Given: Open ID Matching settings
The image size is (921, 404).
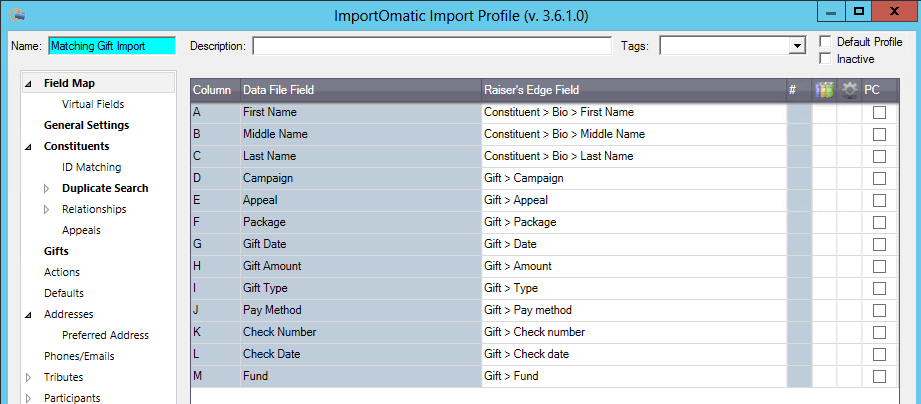Looking at the screenshot, I should click(91, 167).
